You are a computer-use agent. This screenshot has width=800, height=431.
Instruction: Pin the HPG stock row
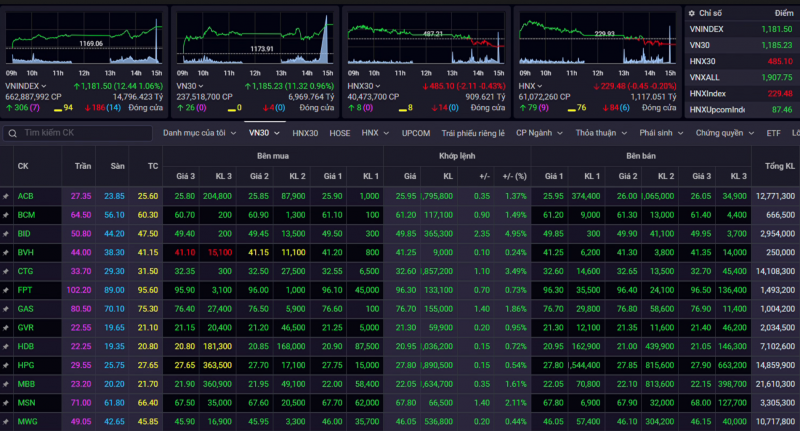(6, 366)
